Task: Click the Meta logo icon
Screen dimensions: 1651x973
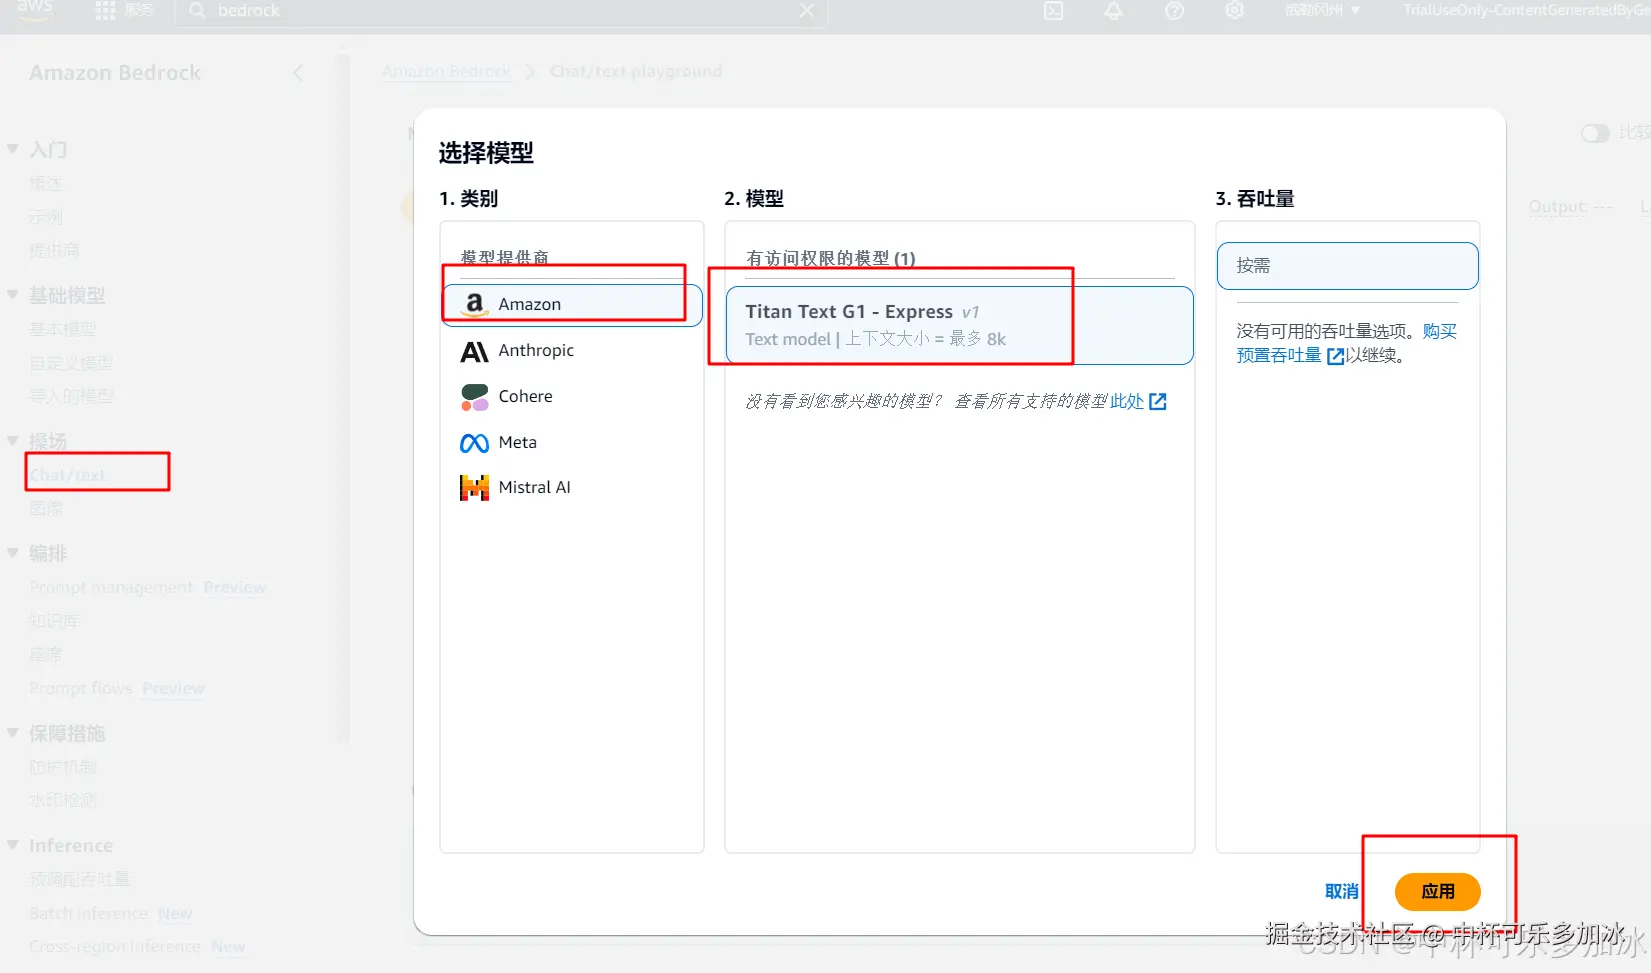Action: pos(474,443)
